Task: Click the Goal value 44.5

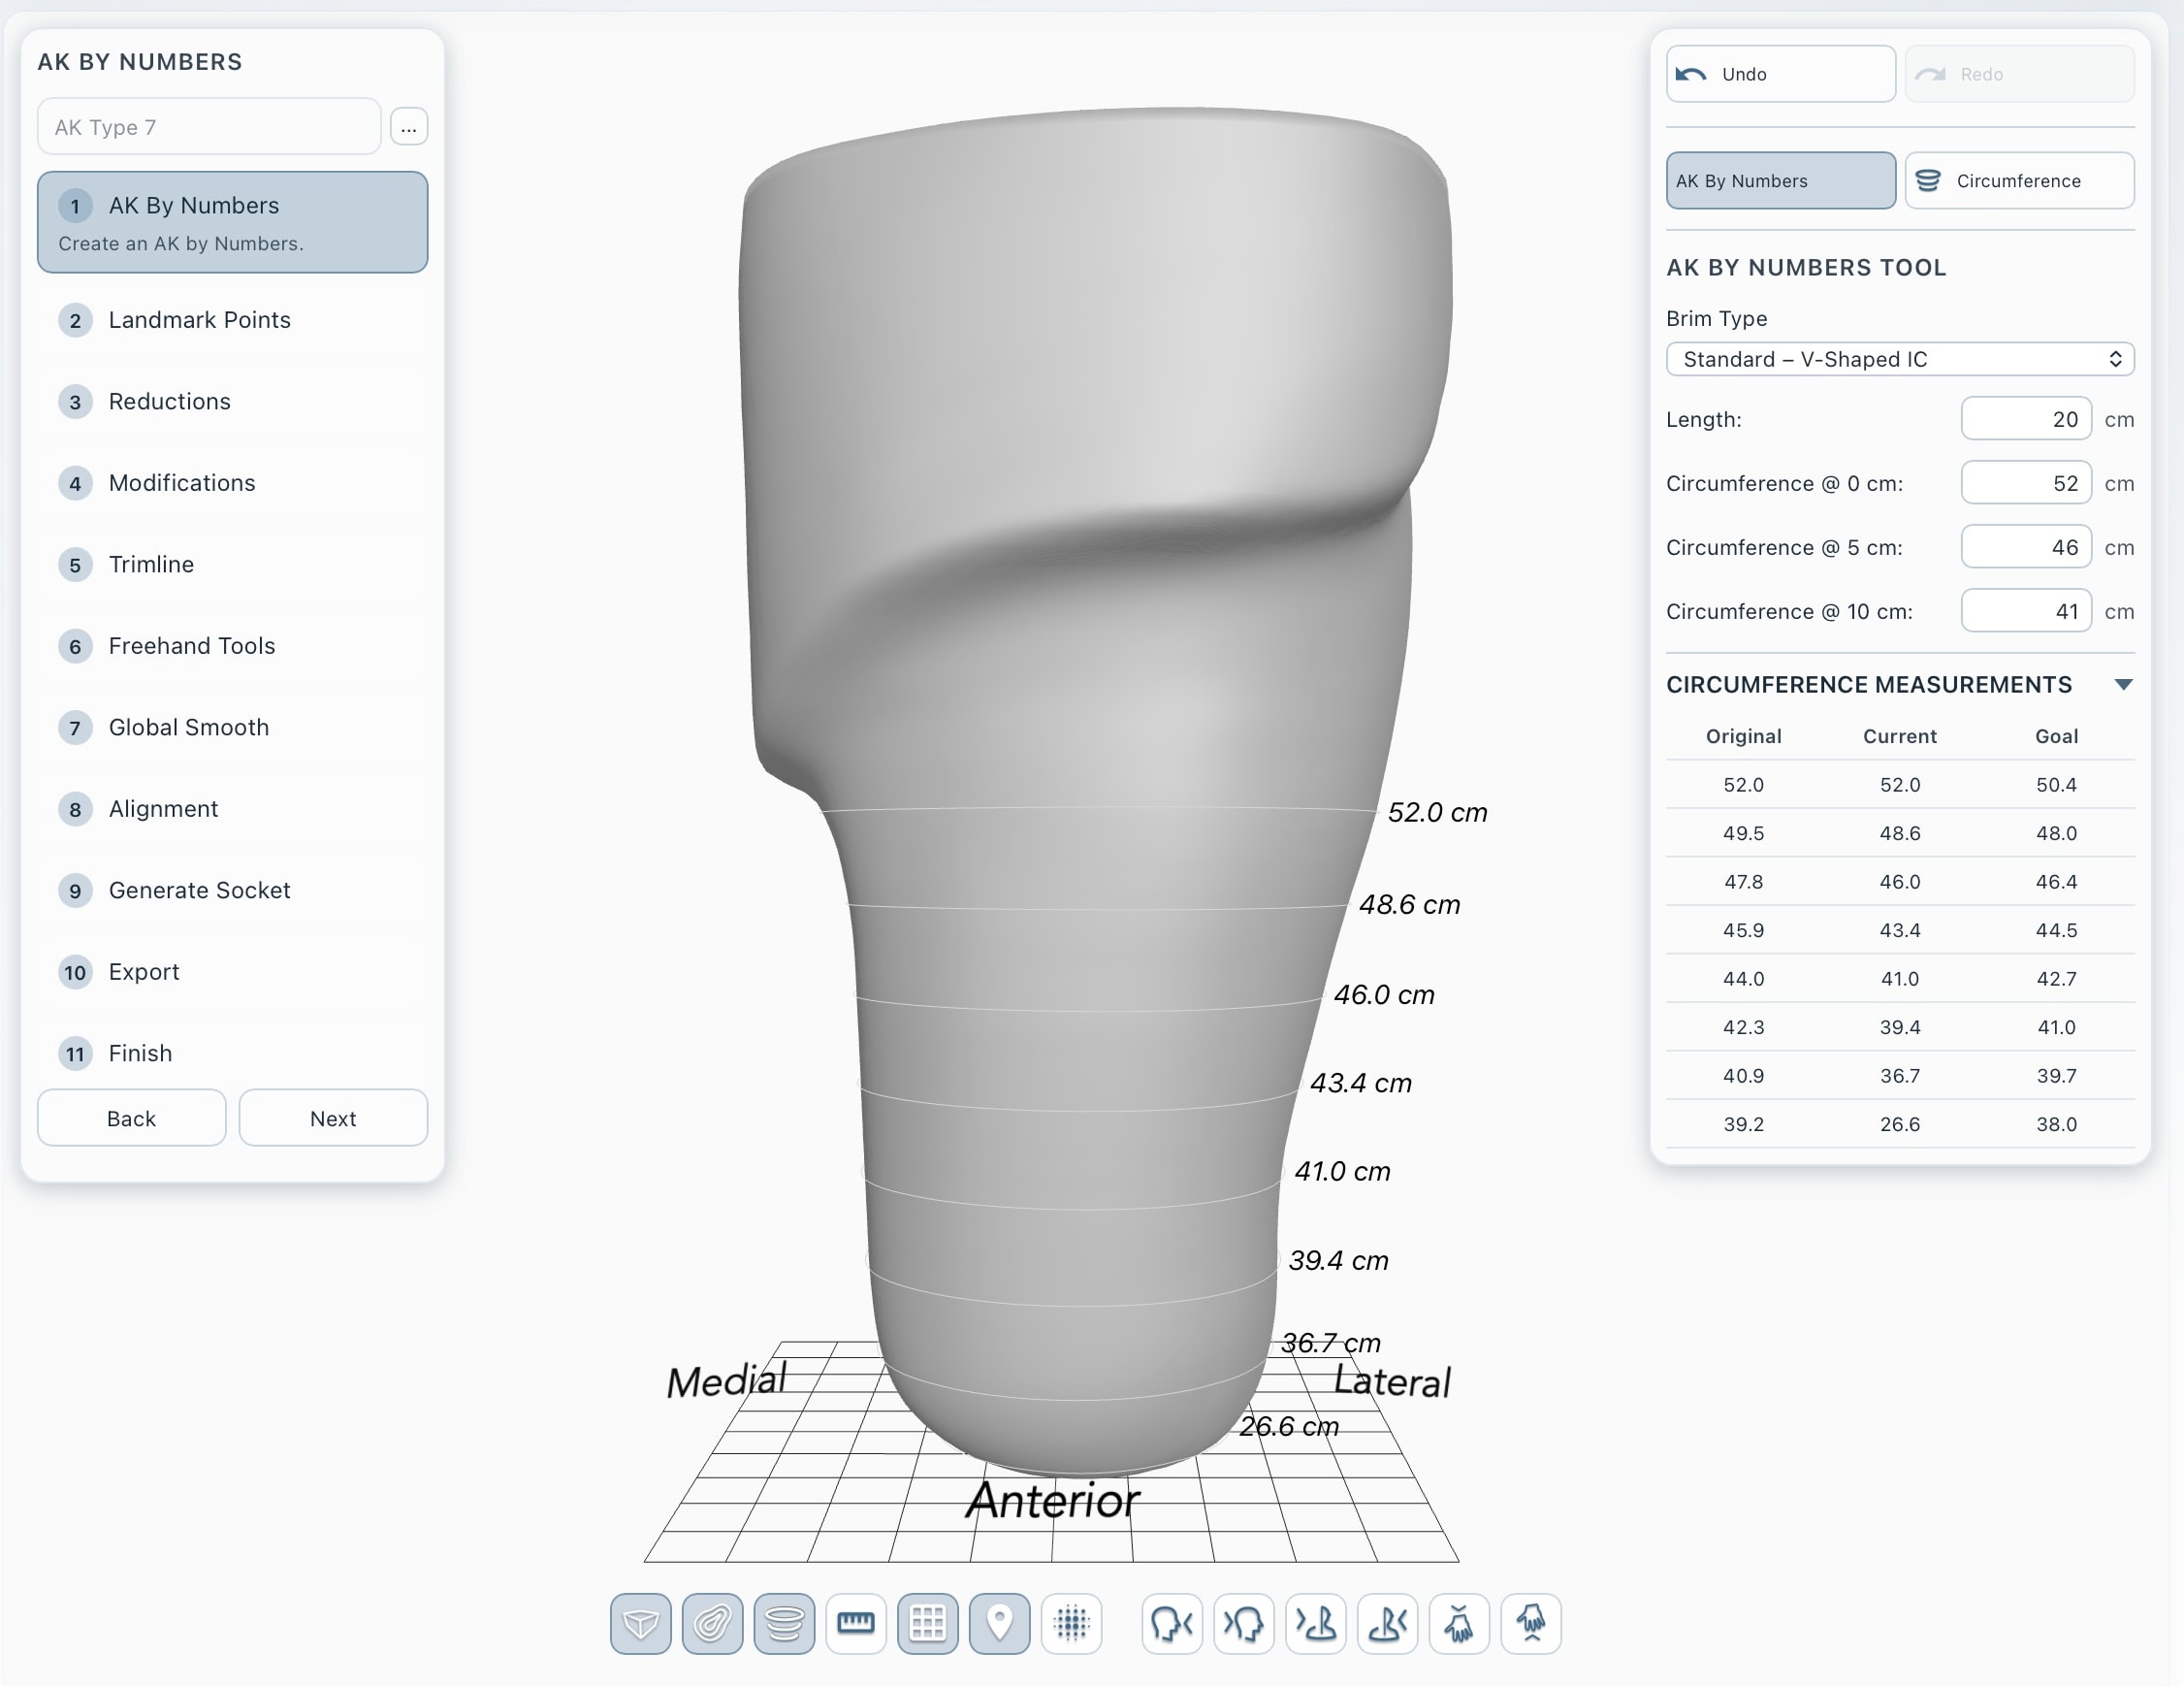Action: click(2056, 931)
